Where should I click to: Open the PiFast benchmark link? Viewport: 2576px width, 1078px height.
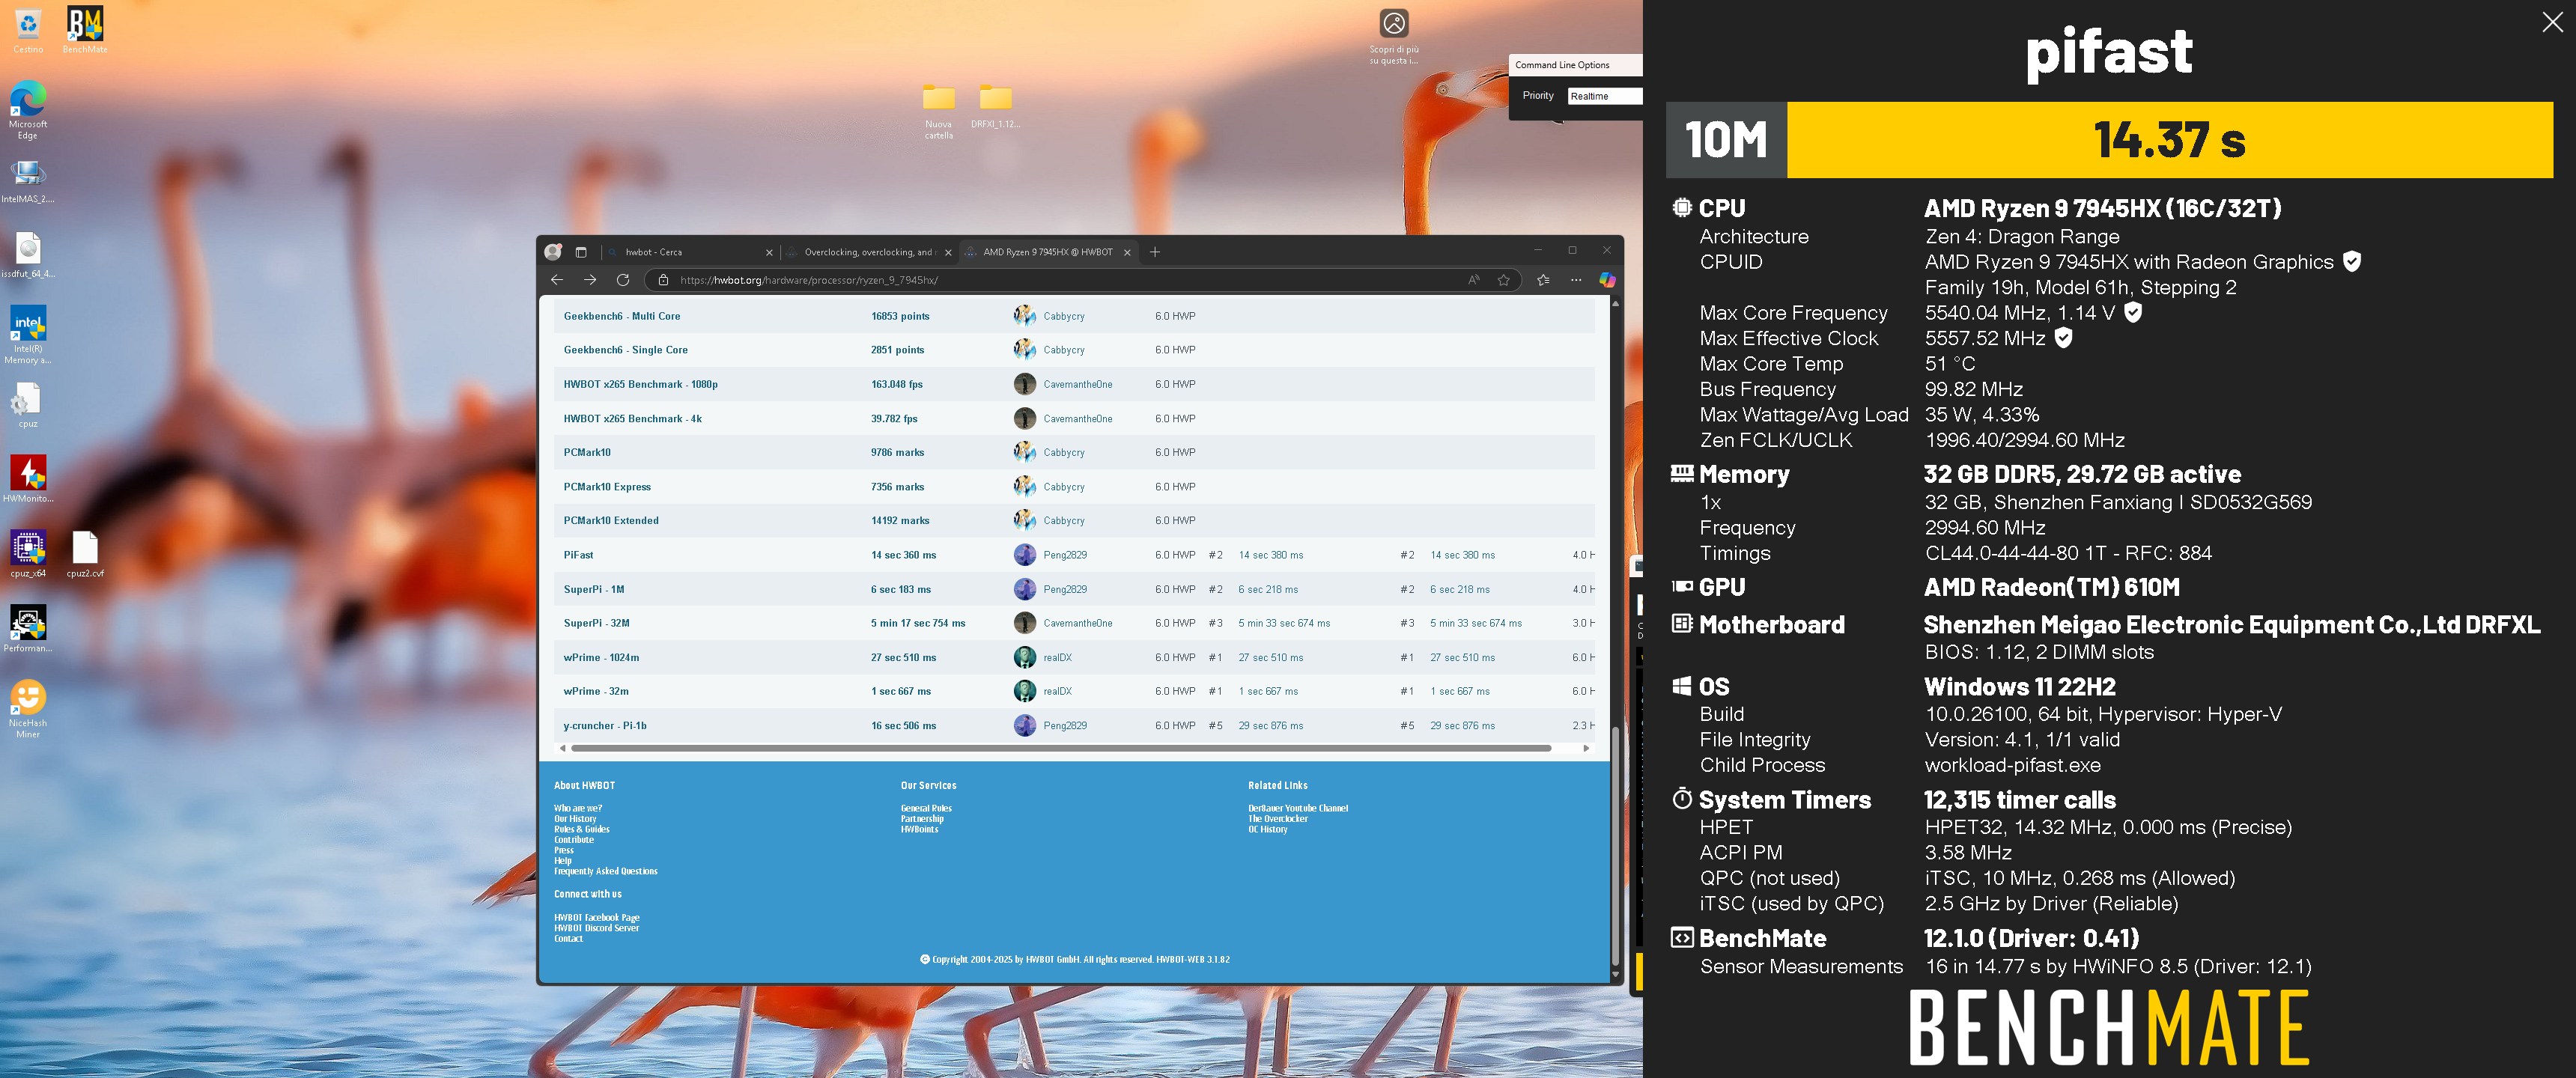click(578, 555)
